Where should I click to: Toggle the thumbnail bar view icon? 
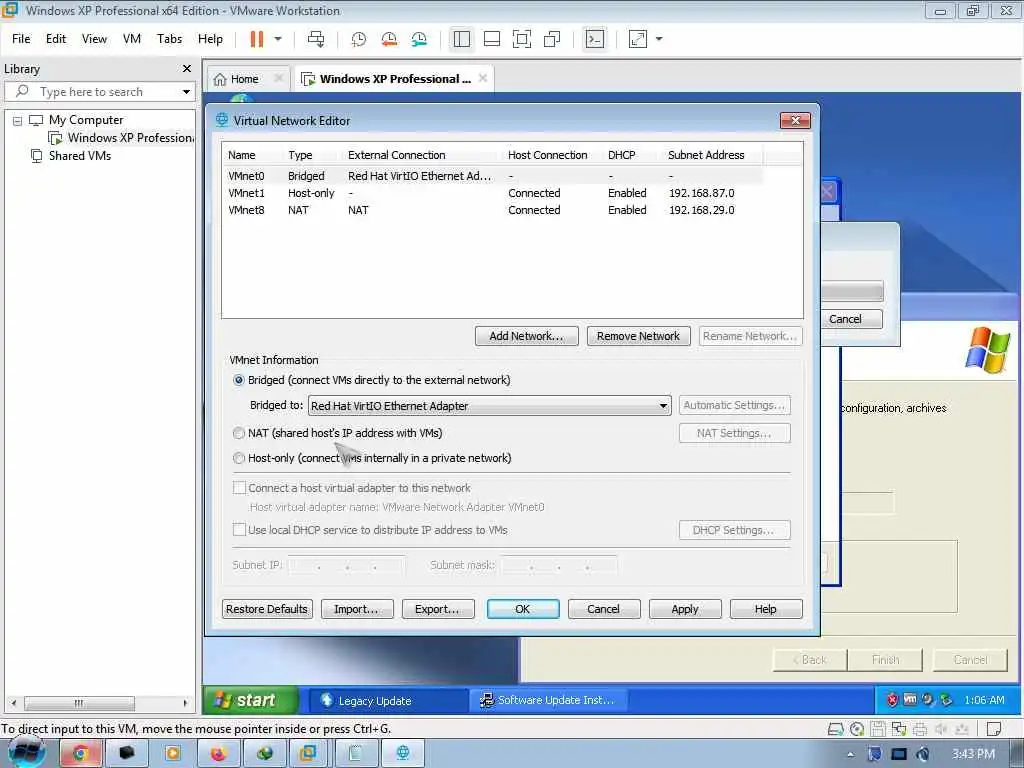tap(492, 39)
